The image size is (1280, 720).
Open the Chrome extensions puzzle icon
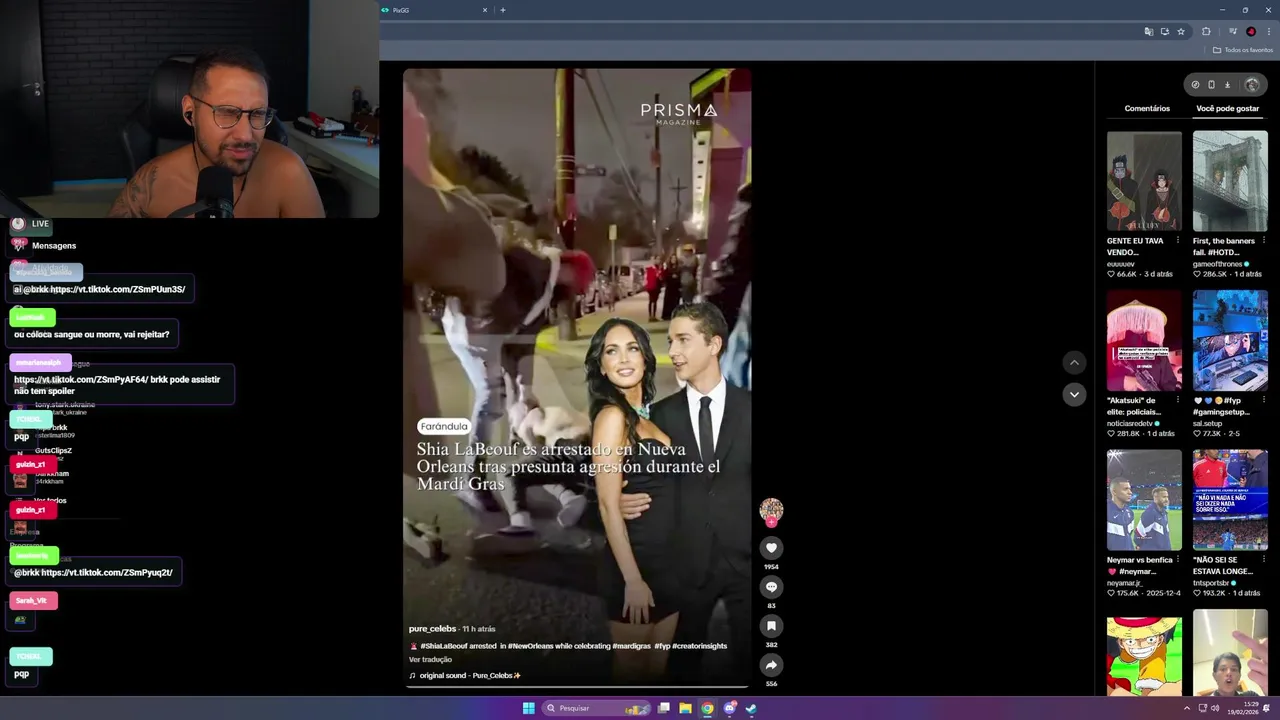[x=1206, y=31]
